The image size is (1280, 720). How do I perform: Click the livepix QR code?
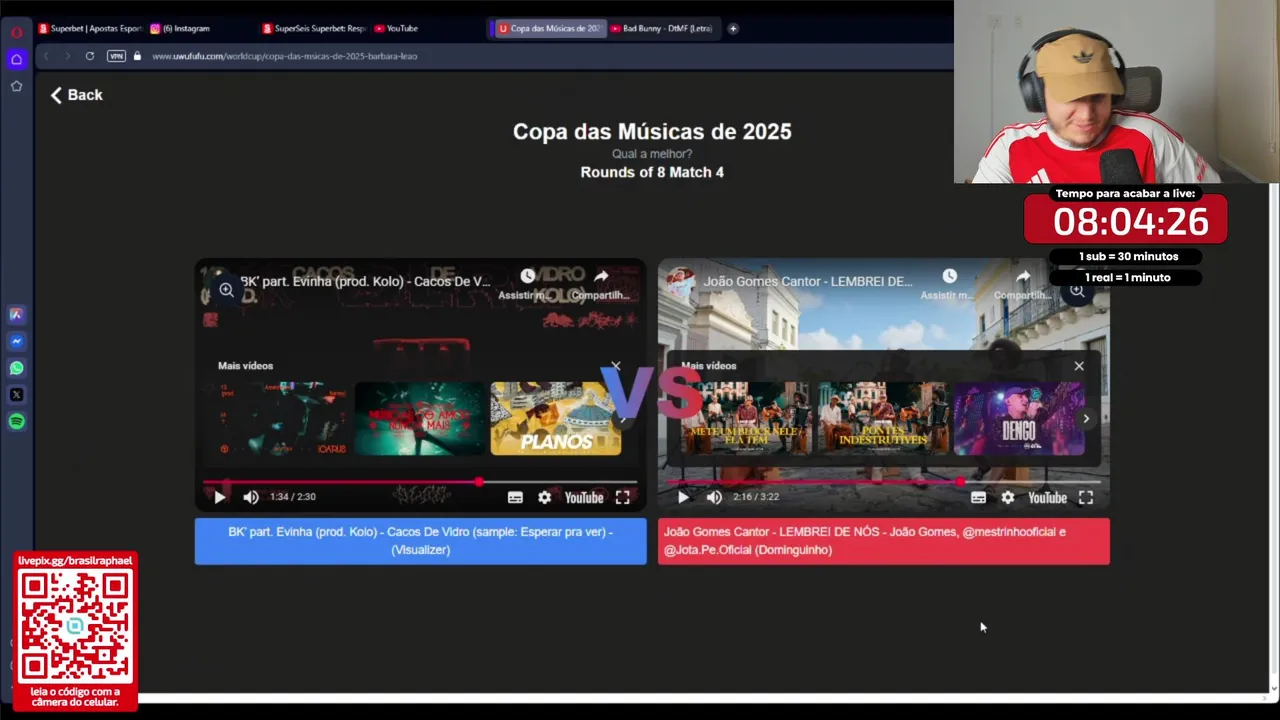[75, 628]
